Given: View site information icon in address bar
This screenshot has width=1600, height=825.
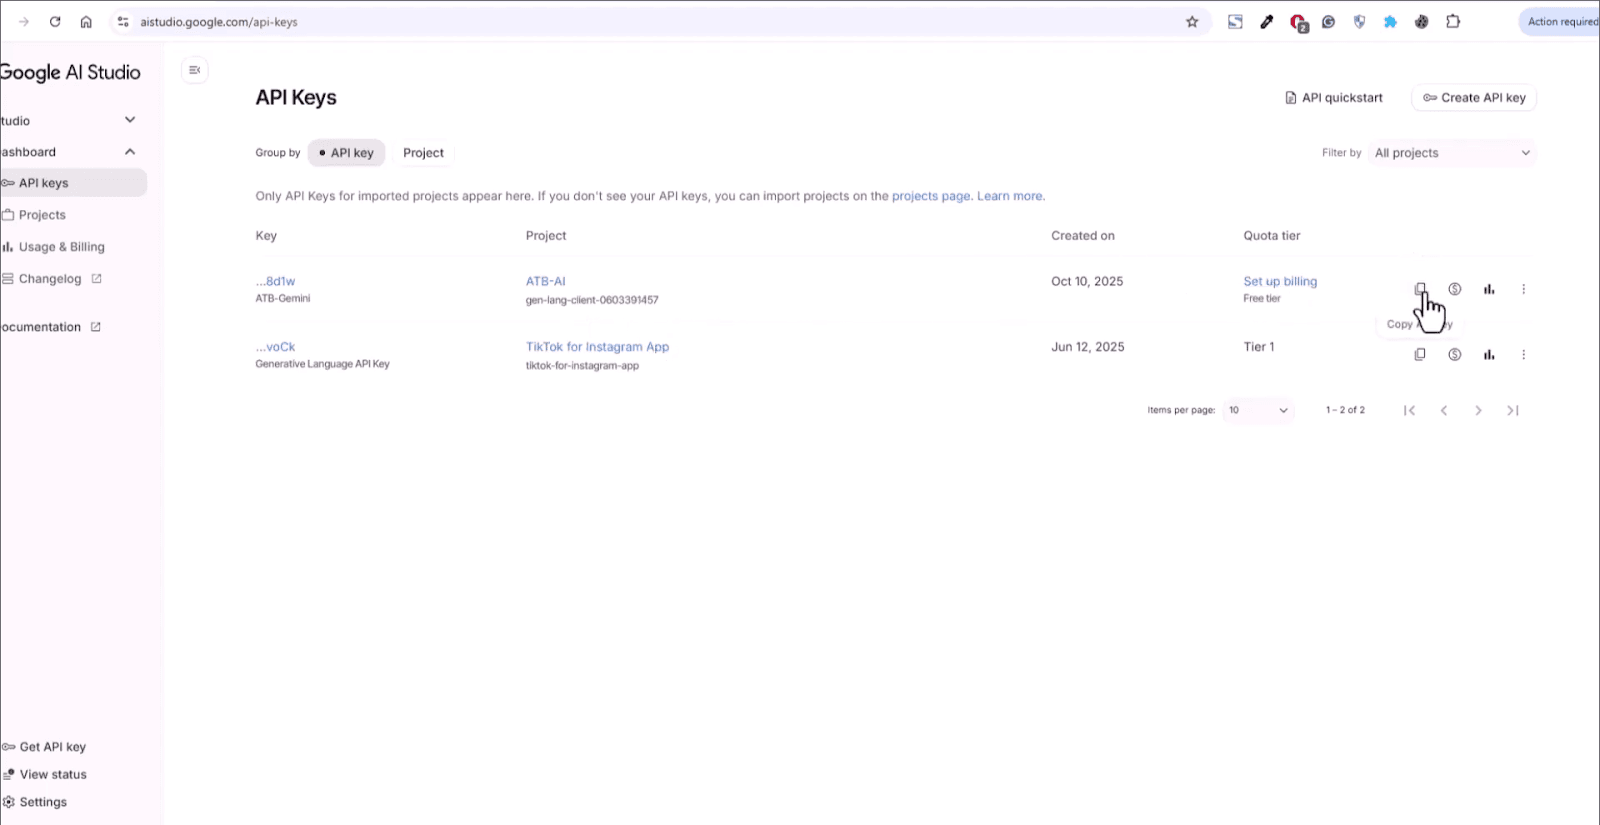Looking at the screenshot, I should coord(123,22).
